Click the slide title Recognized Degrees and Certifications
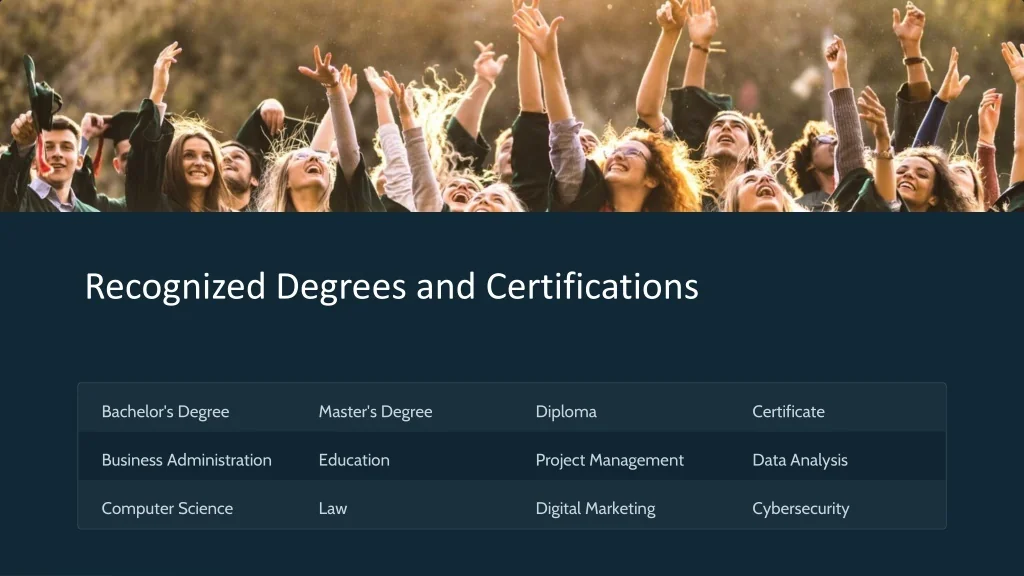Viewport: 1024px width, 576px height. [391, 287]
